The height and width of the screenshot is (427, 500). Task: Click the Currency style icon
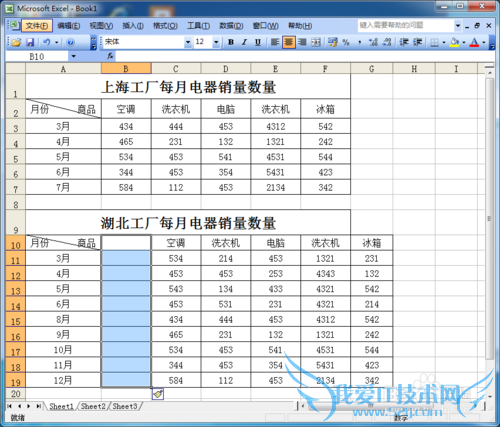[x=332, y=42]
